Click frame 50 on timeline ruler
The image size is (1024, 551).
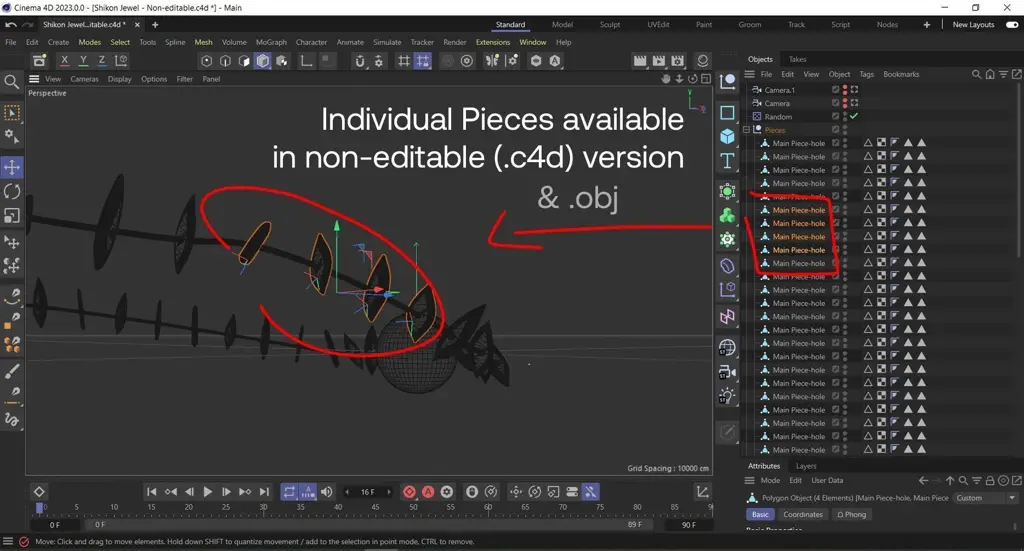click(413, 507)
